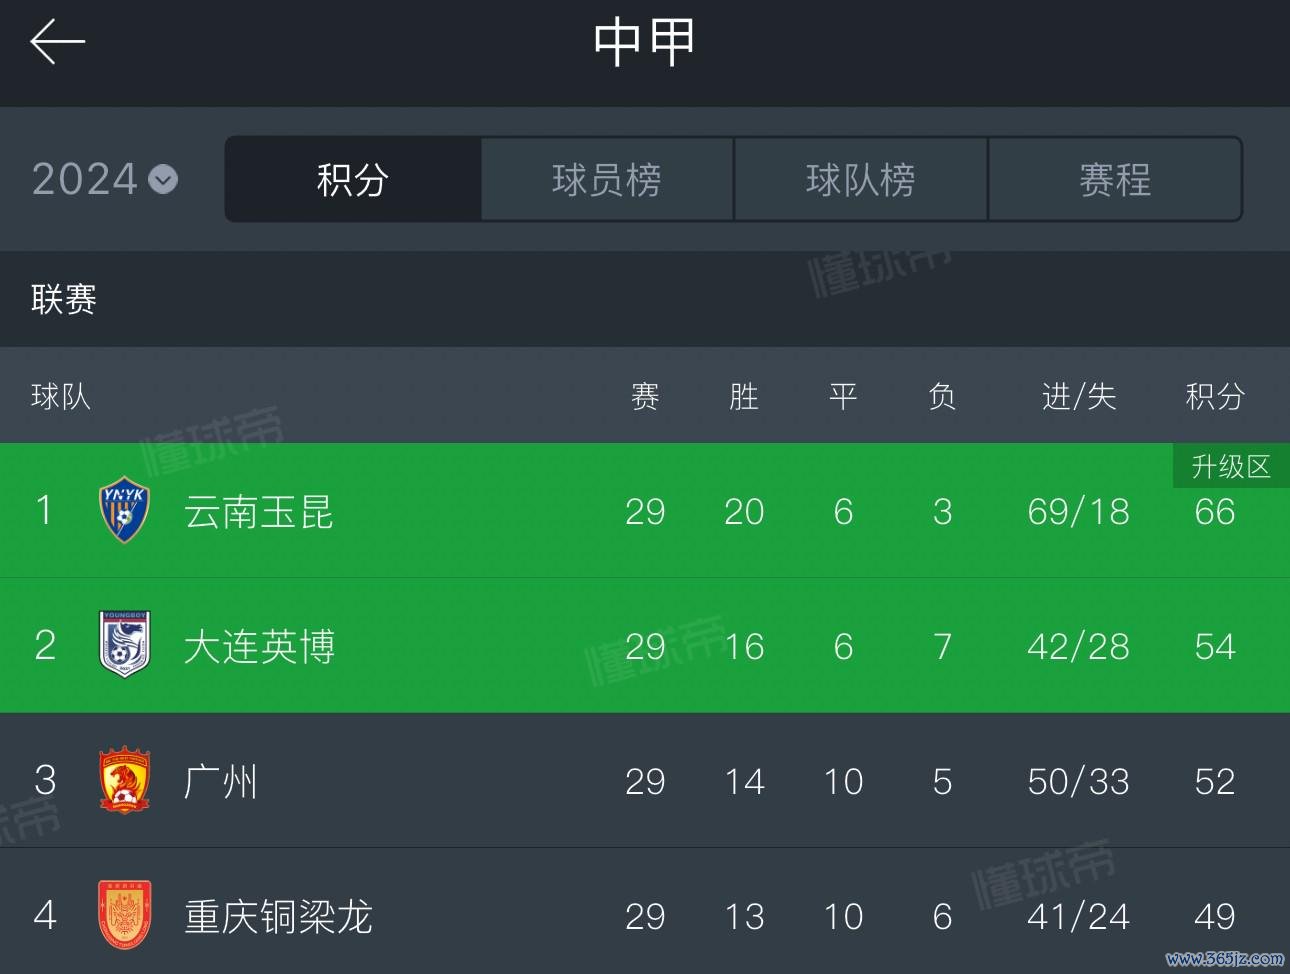Switch to the 球队榜 tab
The image size is (1290, 974).
tap(861, 179)
